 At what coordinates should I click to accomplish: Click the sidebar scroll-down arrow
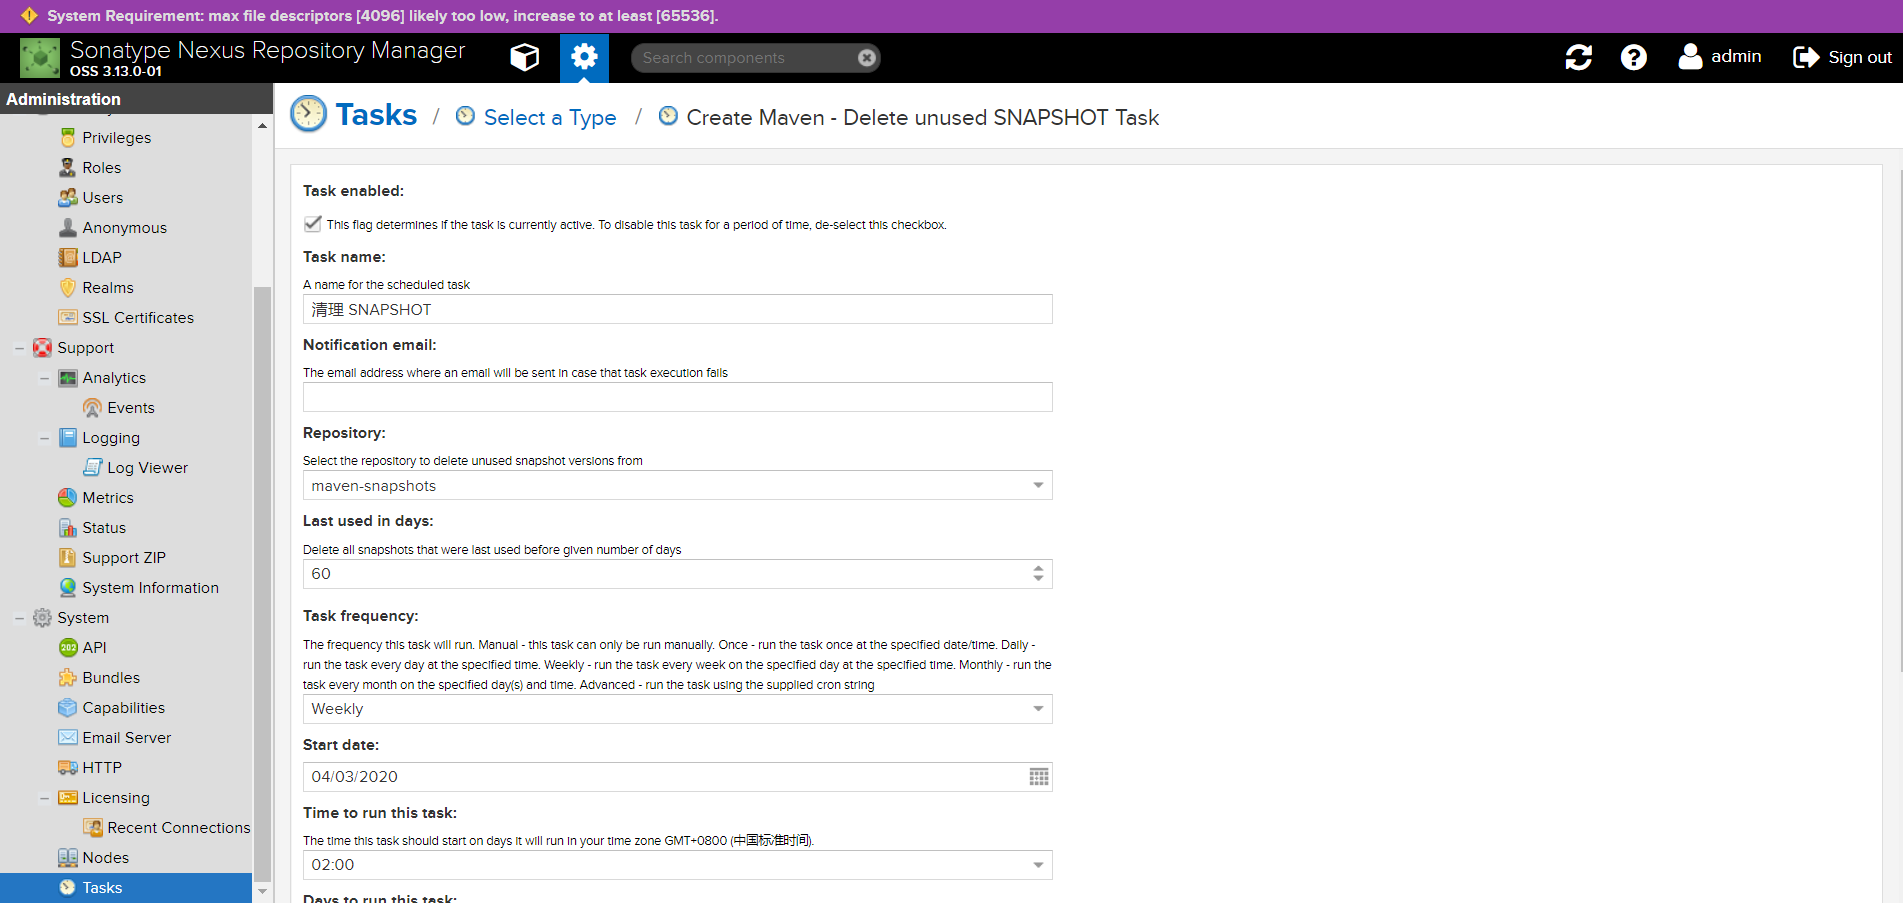pos(262,891)
